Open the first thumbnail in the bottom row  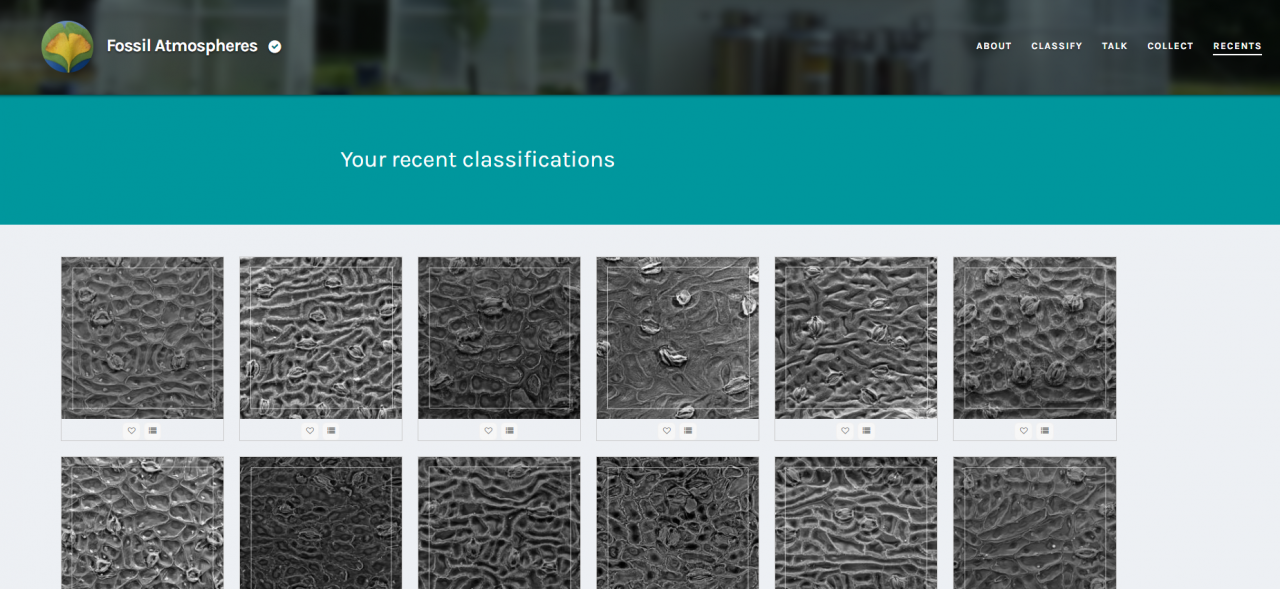pos(142,523)
